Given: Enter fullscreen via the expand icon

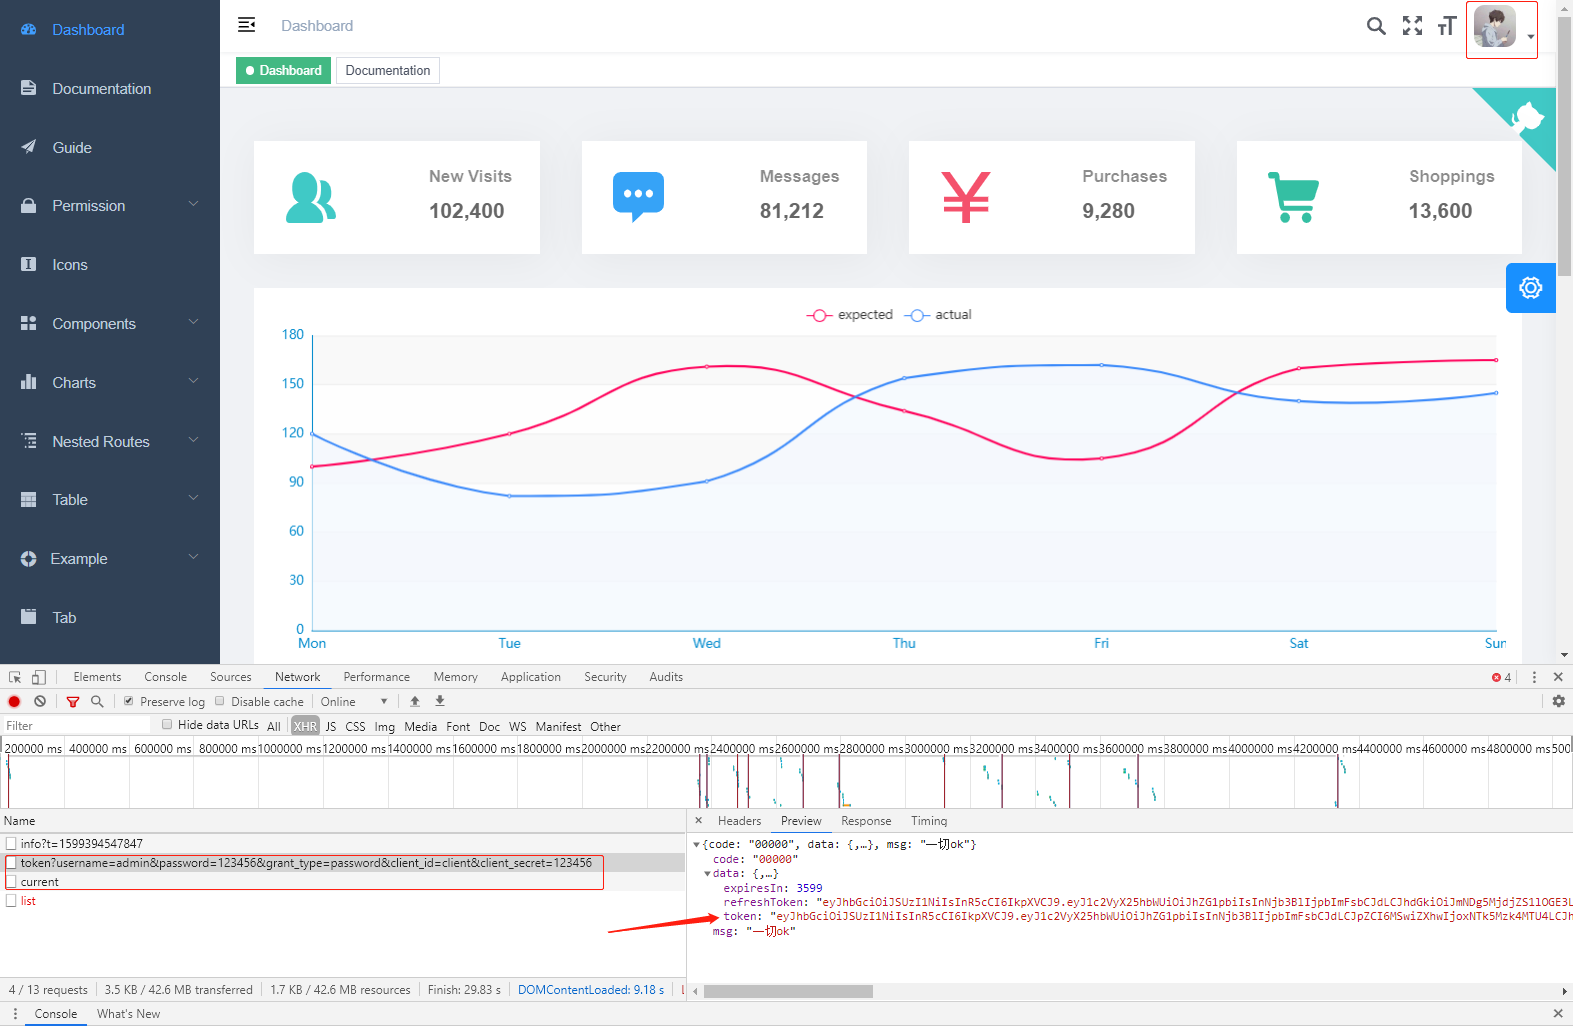Looking at the screenshot, I should 1412,26.
